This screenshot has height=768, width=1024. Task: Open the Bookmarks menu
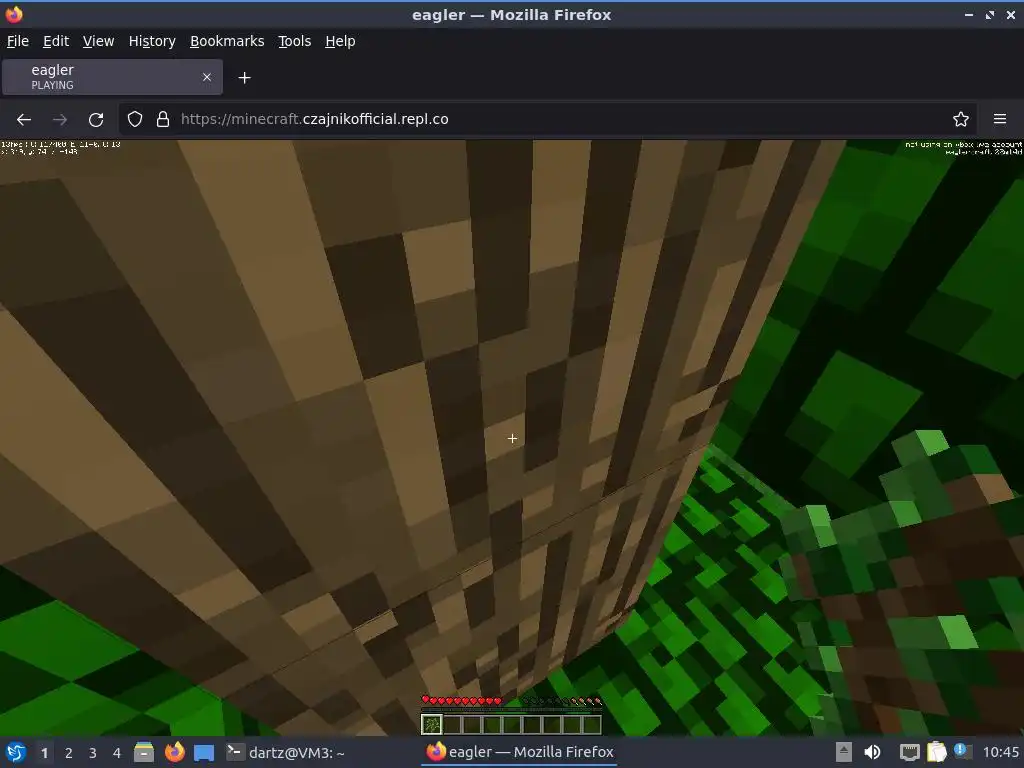227,41
